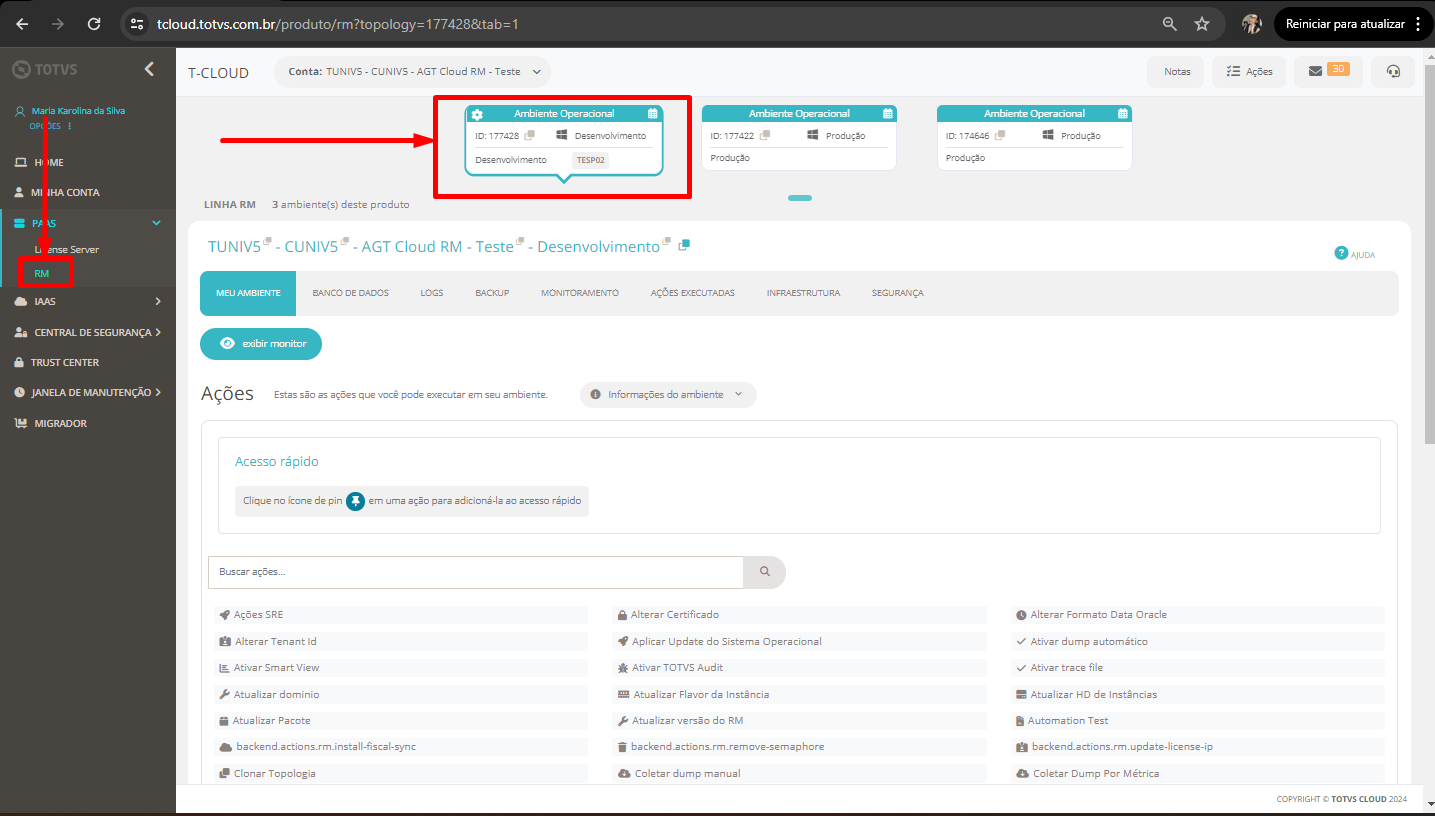Copy 'AGT Cloud RM - Teste' via copy icon
The image size is (1435, 816).
tap(520, 242)
